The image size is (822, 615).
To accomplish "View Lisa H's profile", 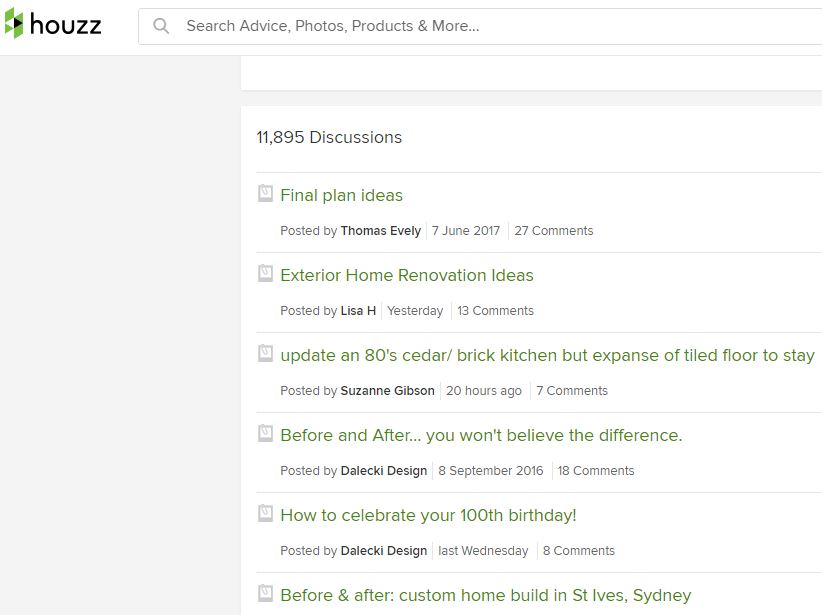I will coord(358,311).
